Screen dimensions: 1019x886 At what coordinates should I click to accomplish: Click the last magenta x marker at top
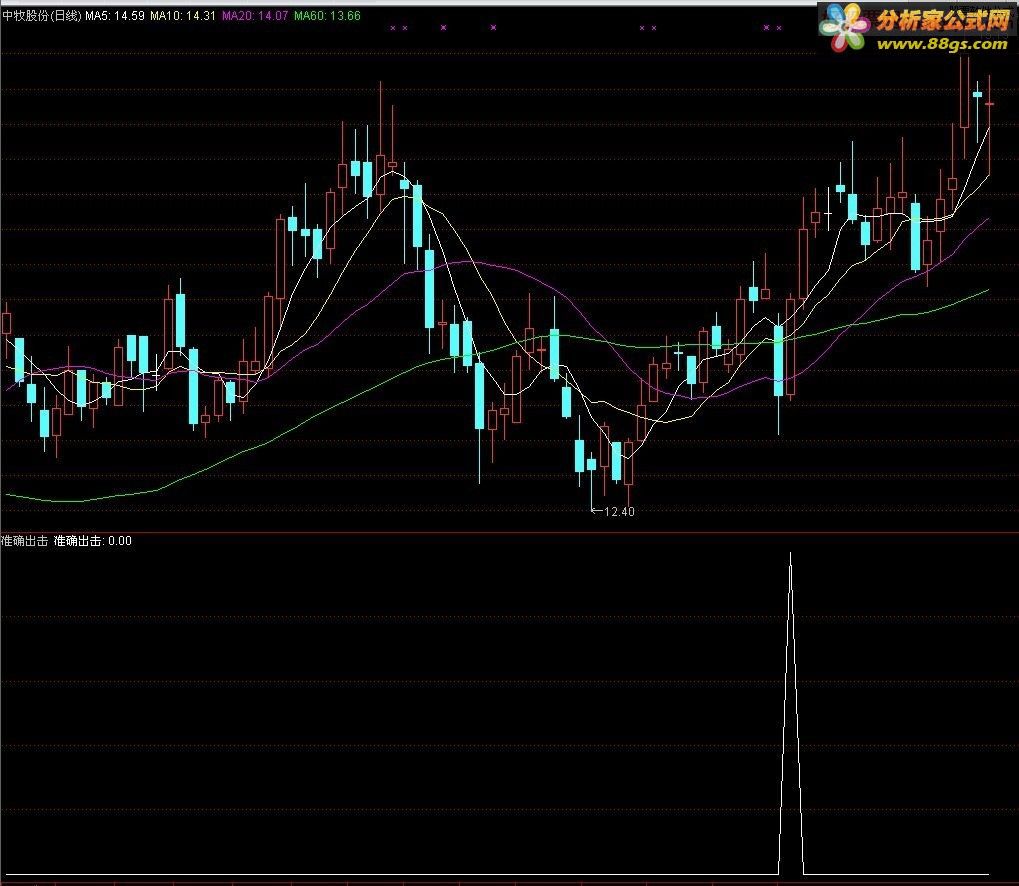point(779,28)
